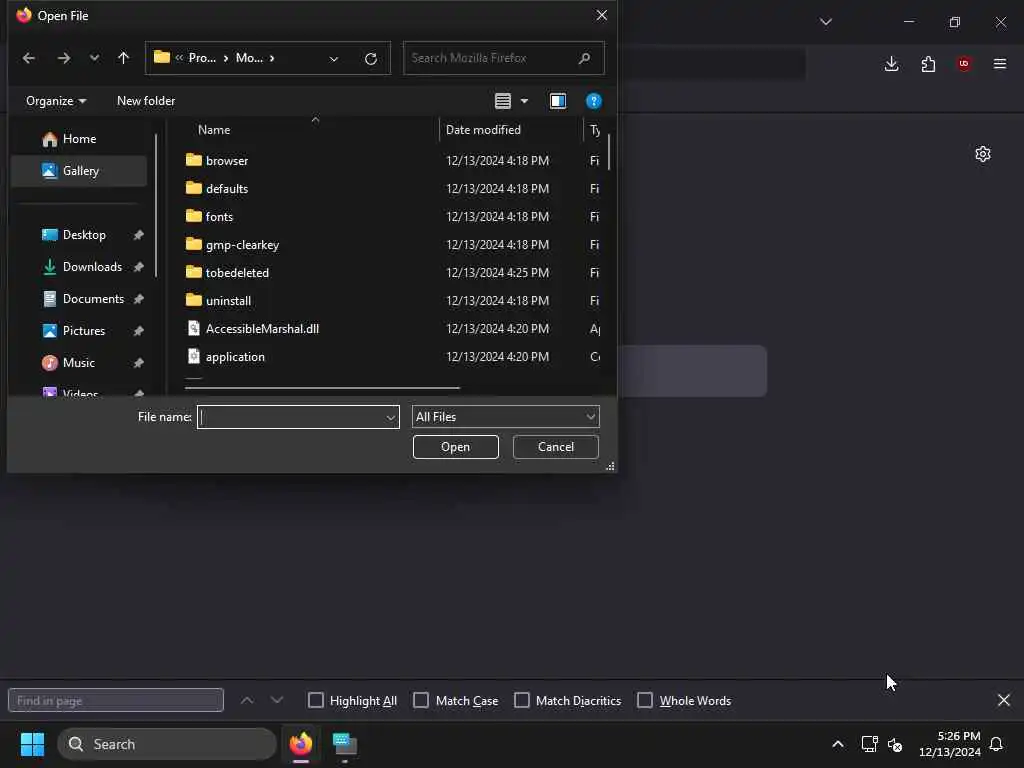This screenshot has height=768, width=1024.
Task: Open Firefox list all tabs chevron
Action: tap(825, 22)
